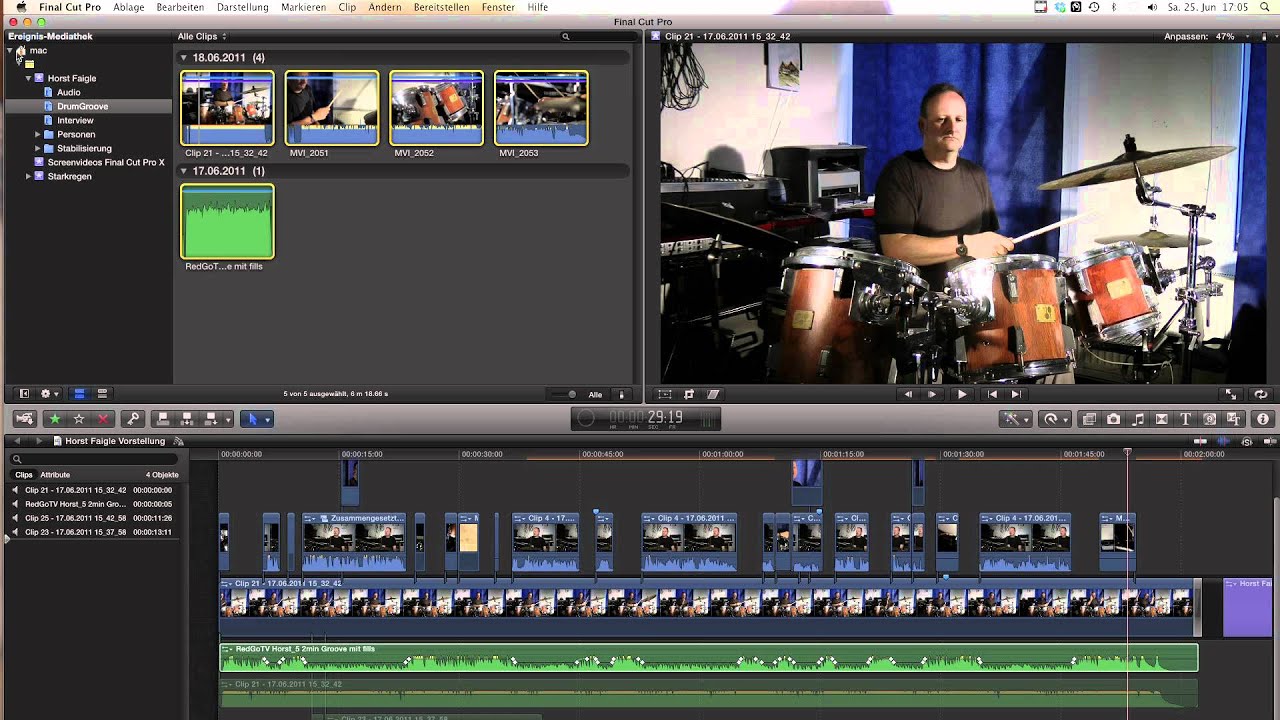
Task: Select MVI_2052 clip thumbnail
Action: [436, 108]
